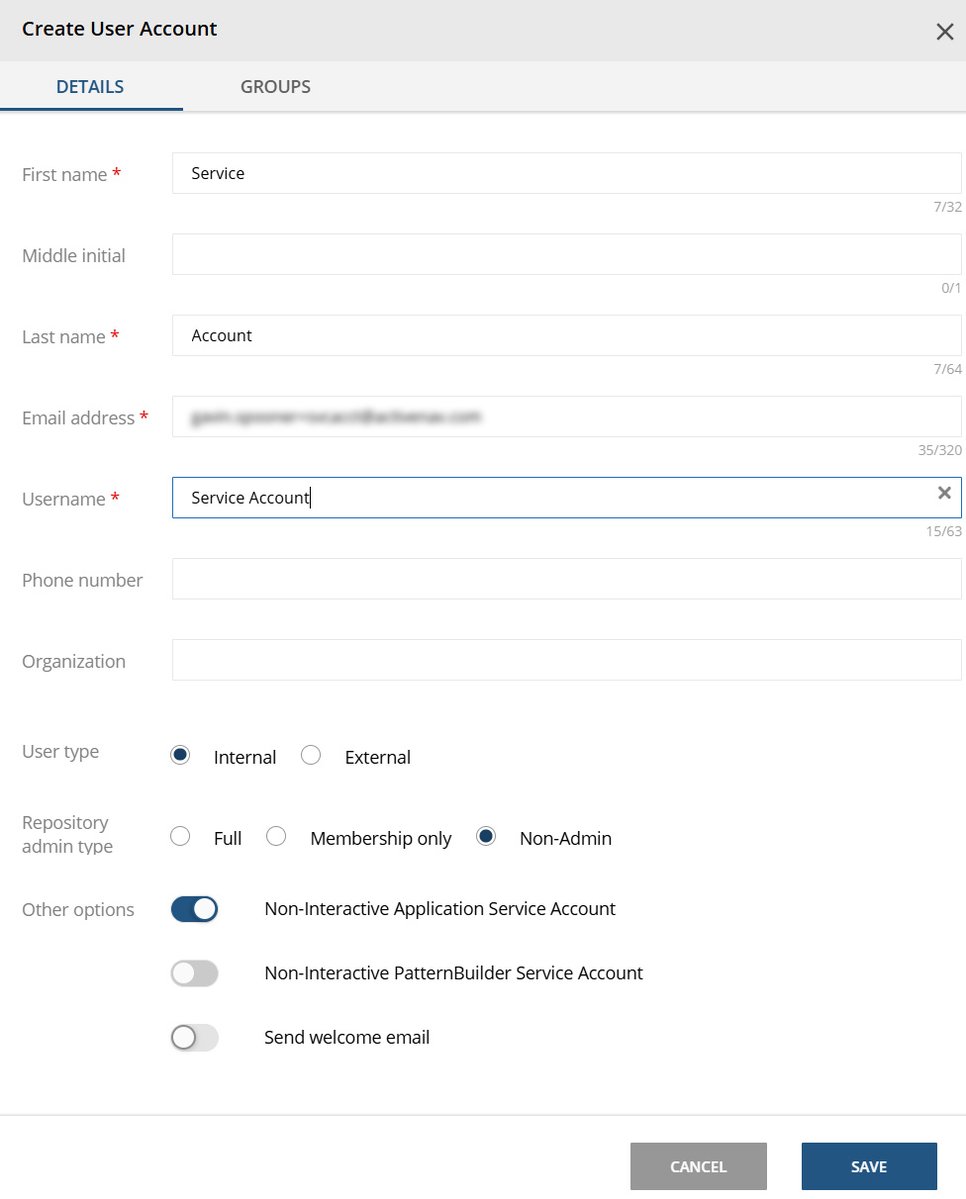This screenshot has width=966, height=1199.
Task: Select External user type
Action: (x=310, y=756)
